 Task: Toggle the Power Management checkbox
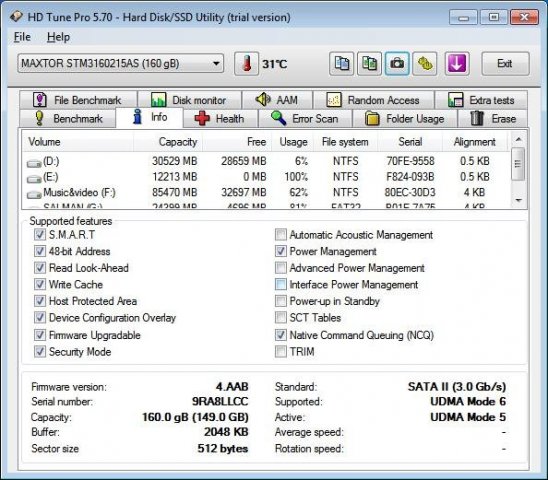281,251
